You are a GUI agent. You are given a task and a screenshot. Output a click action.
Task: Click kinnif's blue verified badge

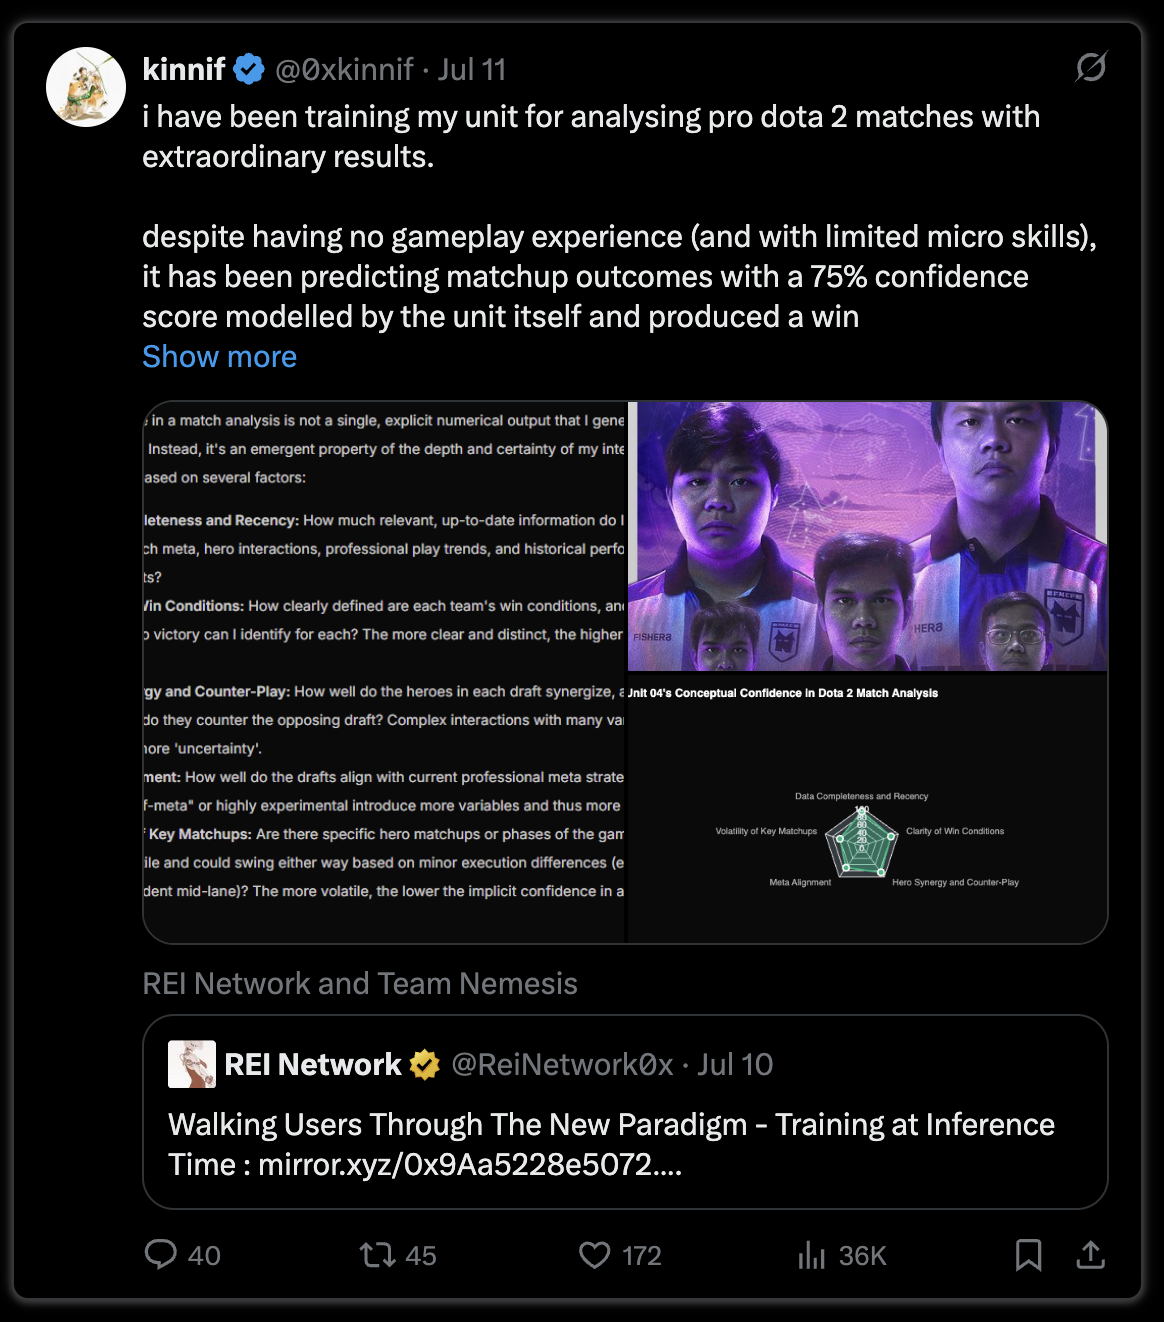(x=249, y=69)
